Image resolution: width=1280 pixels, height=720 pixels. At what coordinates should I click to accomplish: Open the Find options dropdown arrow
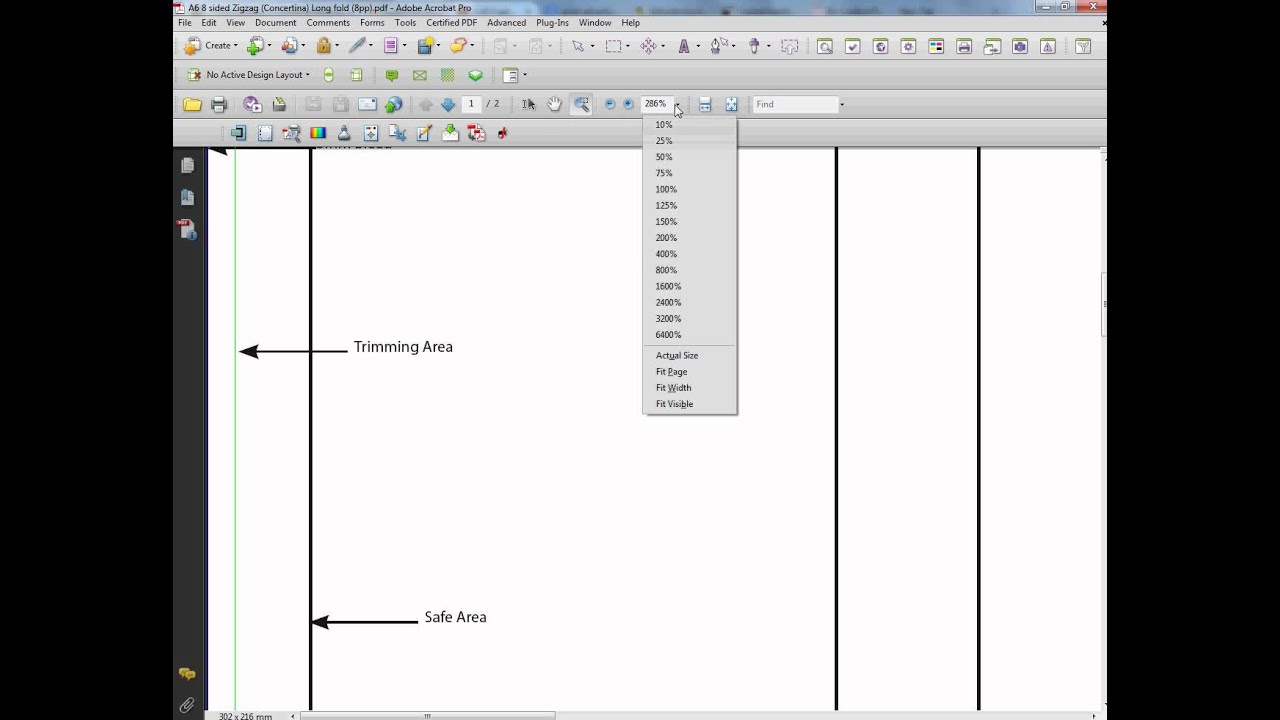pyautogui.click(x=842, y=104)
